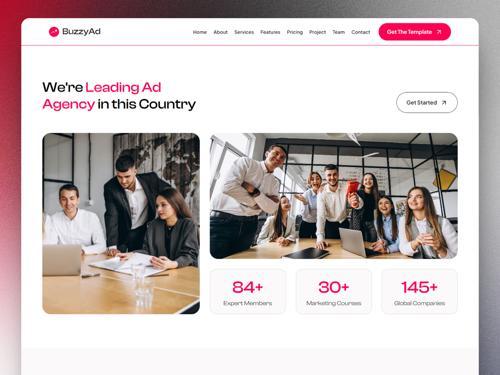Open the Contact nav link
Viewport: 500px width, 375px height.
(x=361, y=32)
